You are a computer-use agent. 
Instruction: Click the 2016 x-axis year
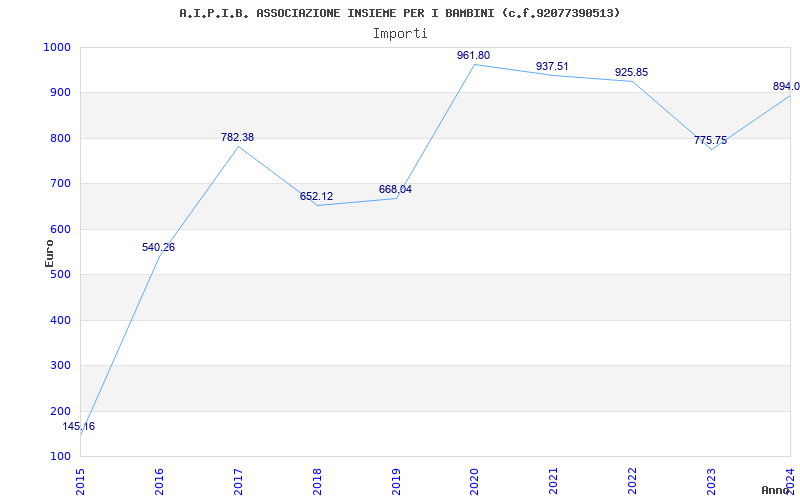click(159, 482)
